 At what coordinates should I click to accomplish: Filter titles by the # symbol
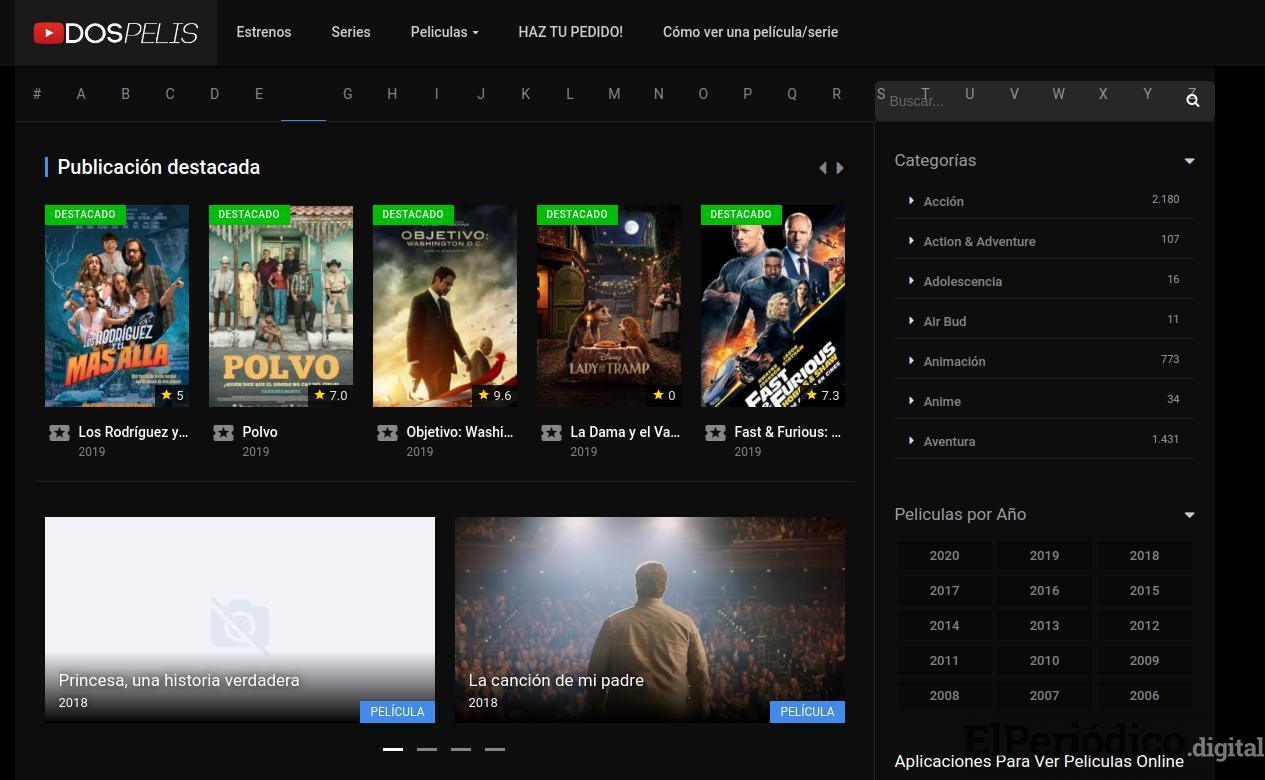[37, 94]
